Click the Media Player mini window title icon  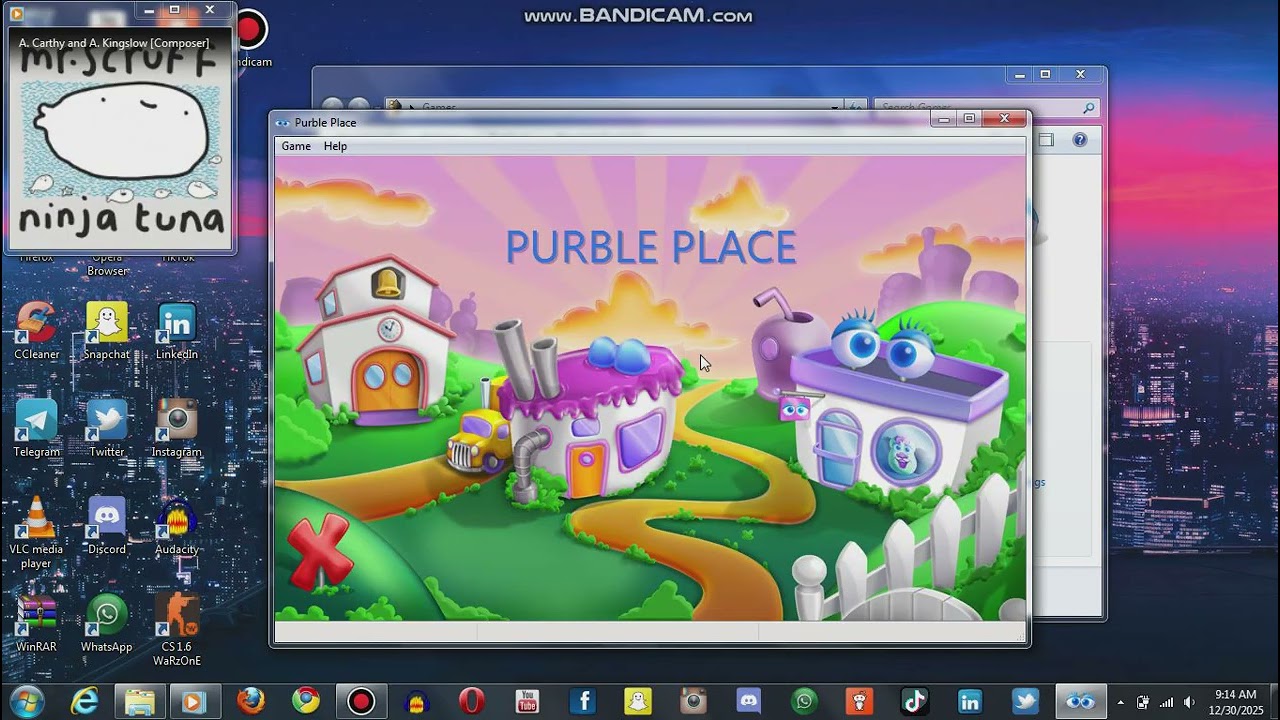click(17, 13)
